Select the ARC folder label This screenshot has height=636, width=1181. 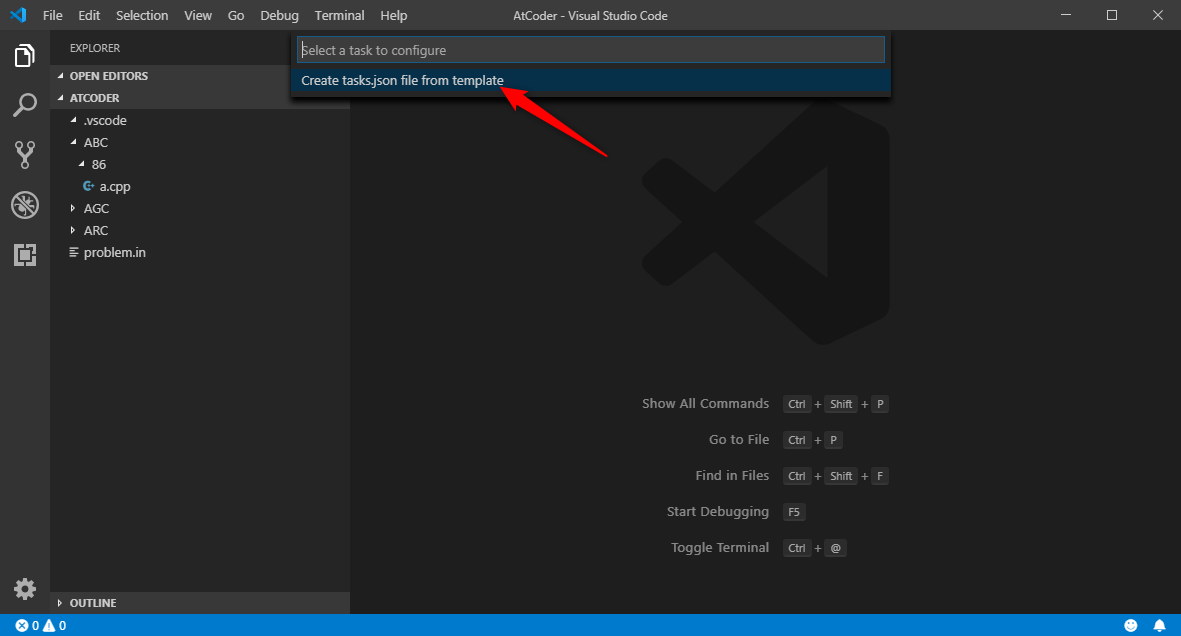[x=96, y=230]
